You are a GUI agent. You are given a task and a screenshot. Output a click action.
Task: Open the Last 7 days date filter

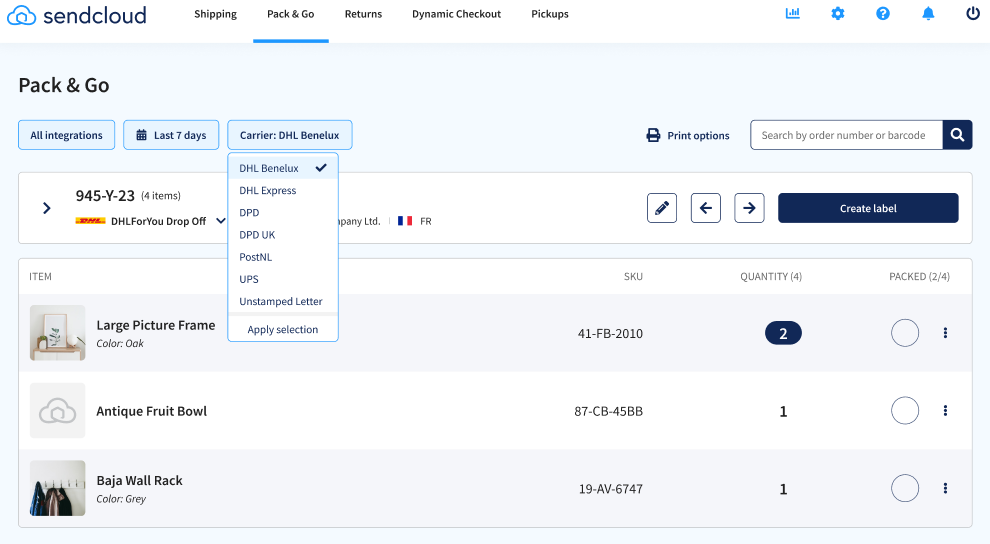[x=171, y=135]
